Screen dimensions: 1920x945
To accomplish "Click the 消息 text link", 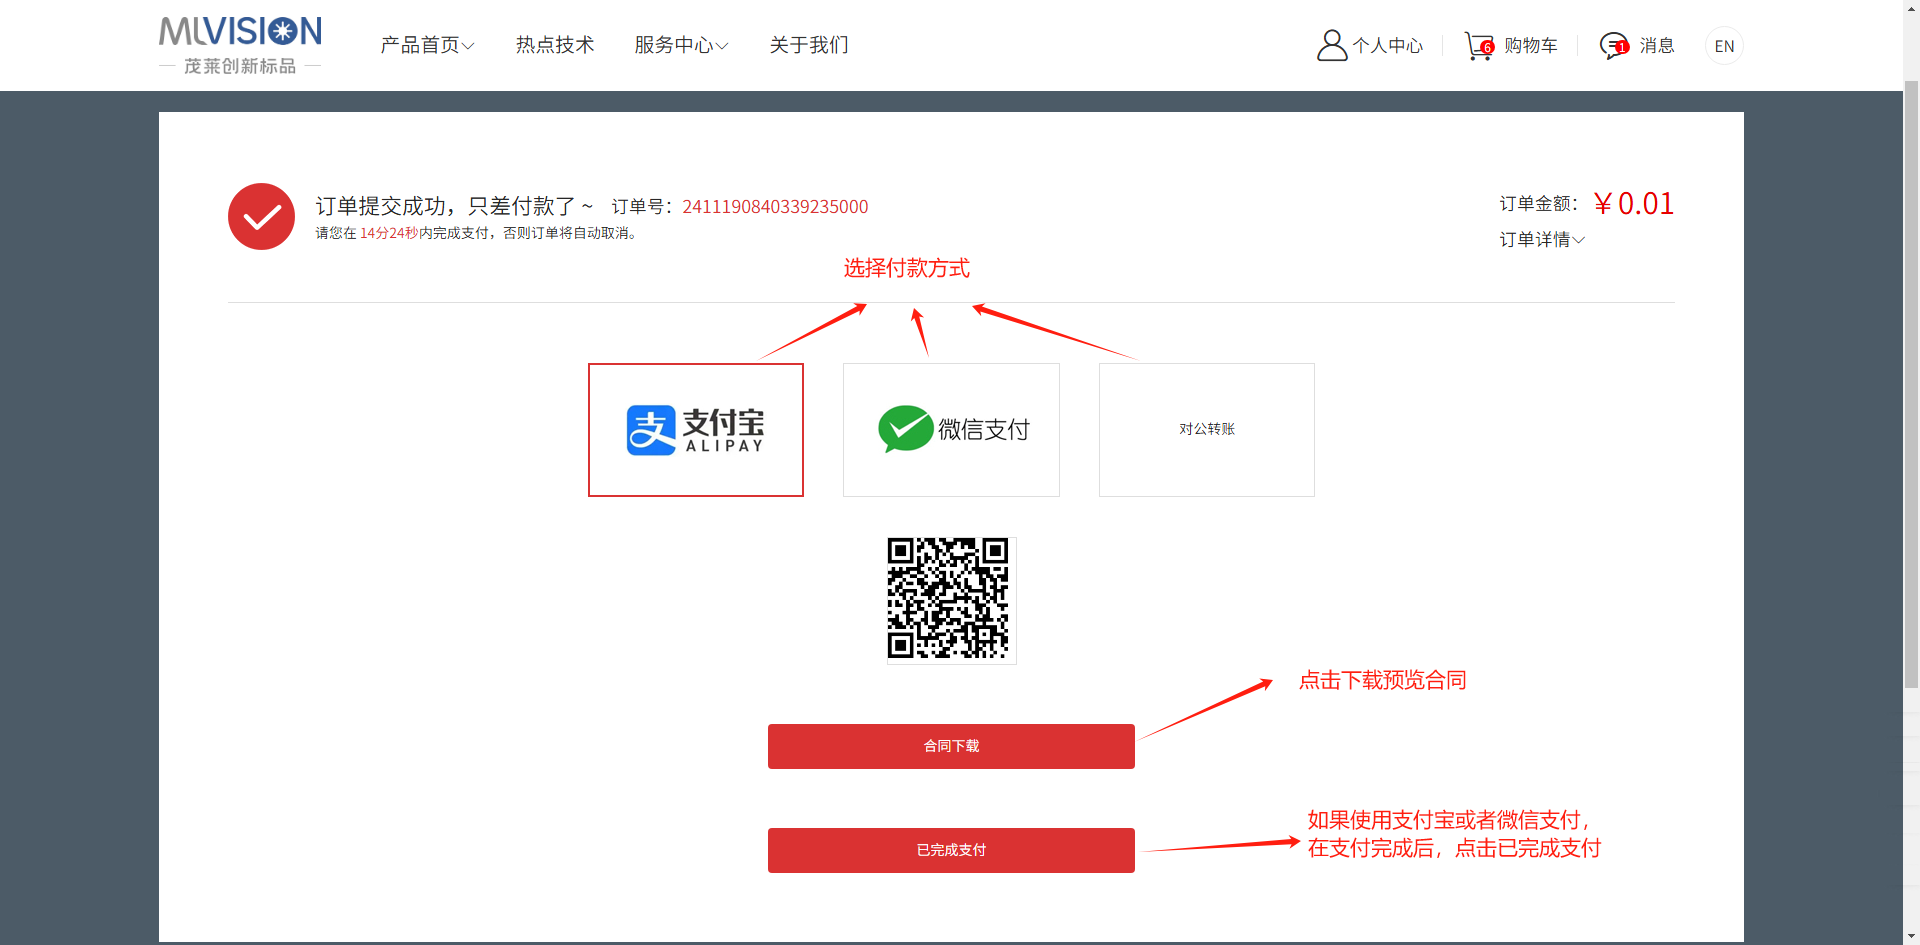I will tap(1657, 46).
